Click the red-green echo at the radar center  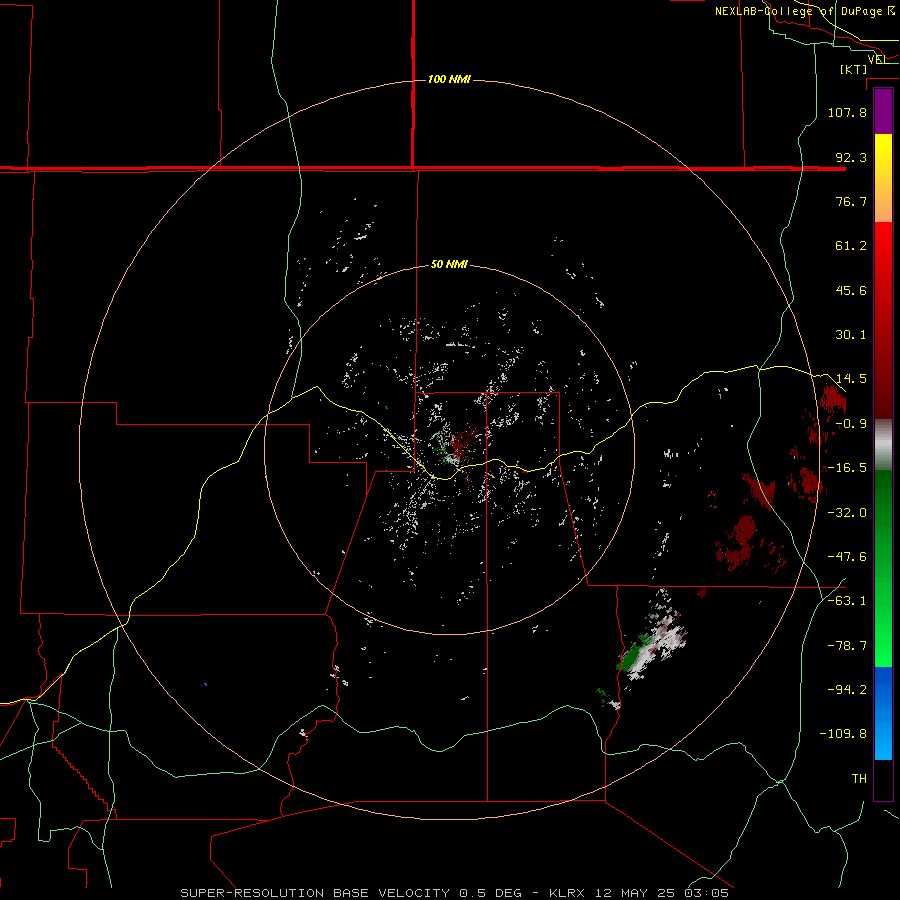[457, 445]
